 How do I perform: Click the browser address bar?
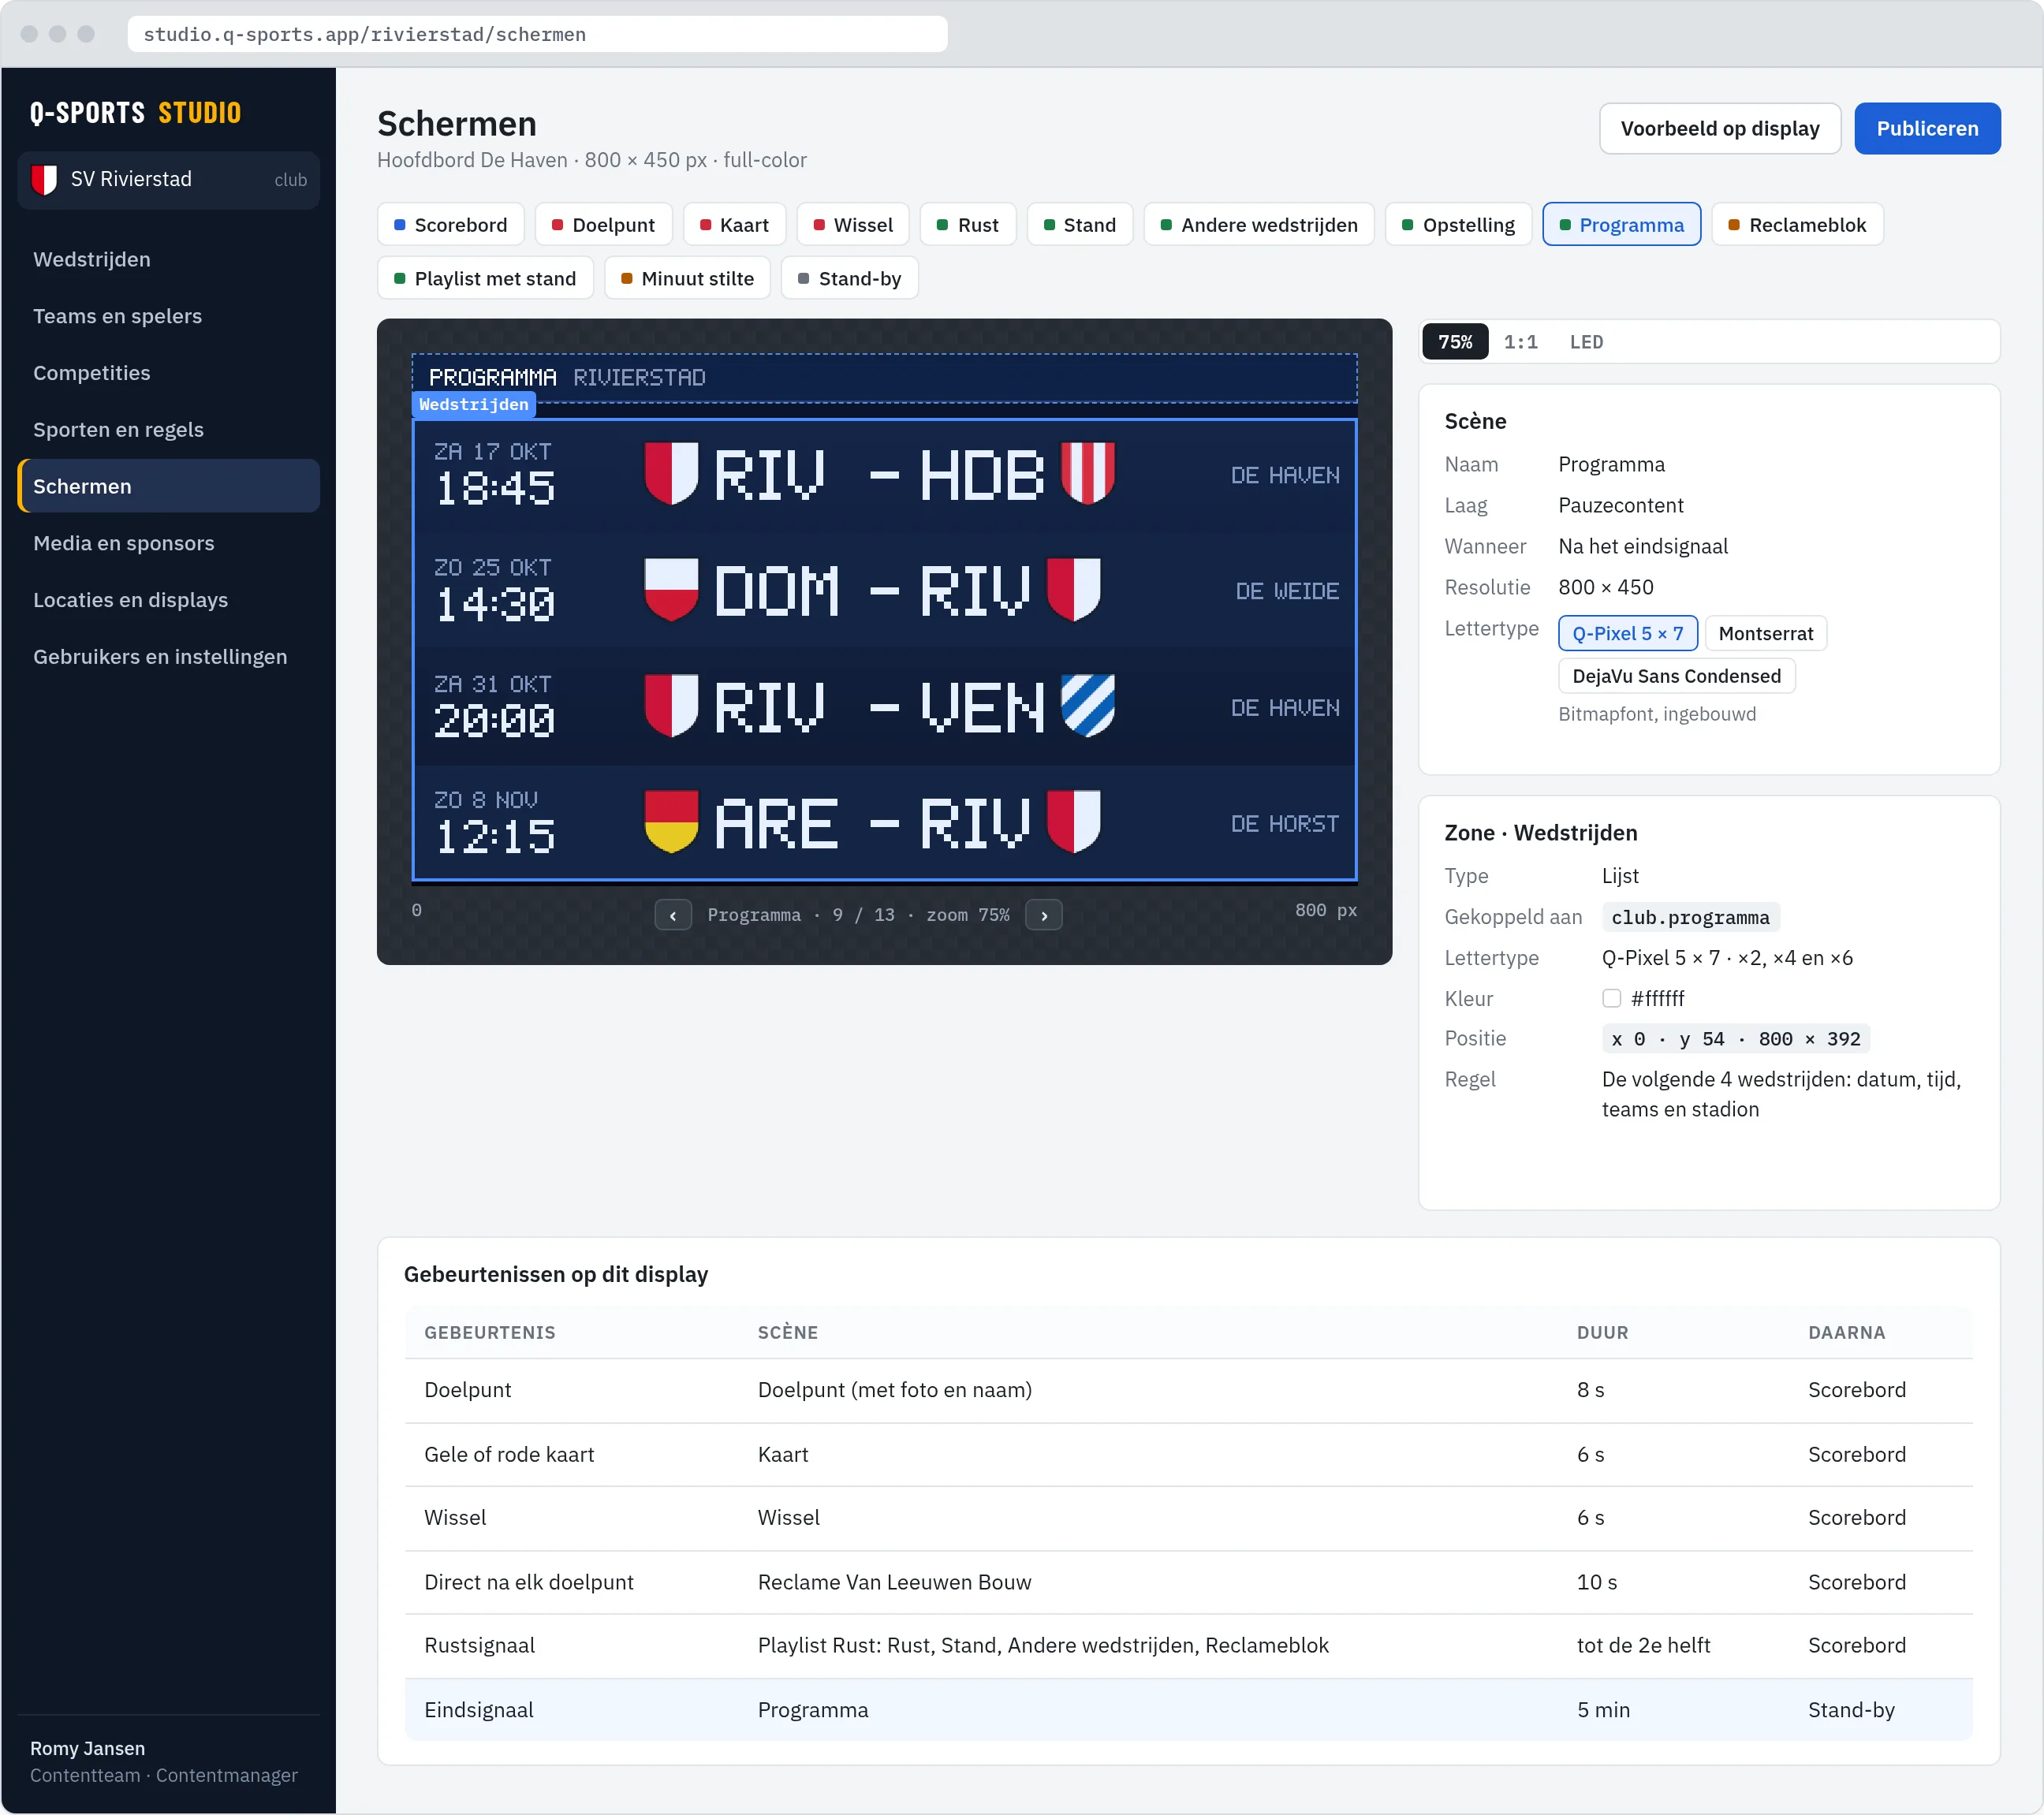pyautogui.click(x=537, y=34)
